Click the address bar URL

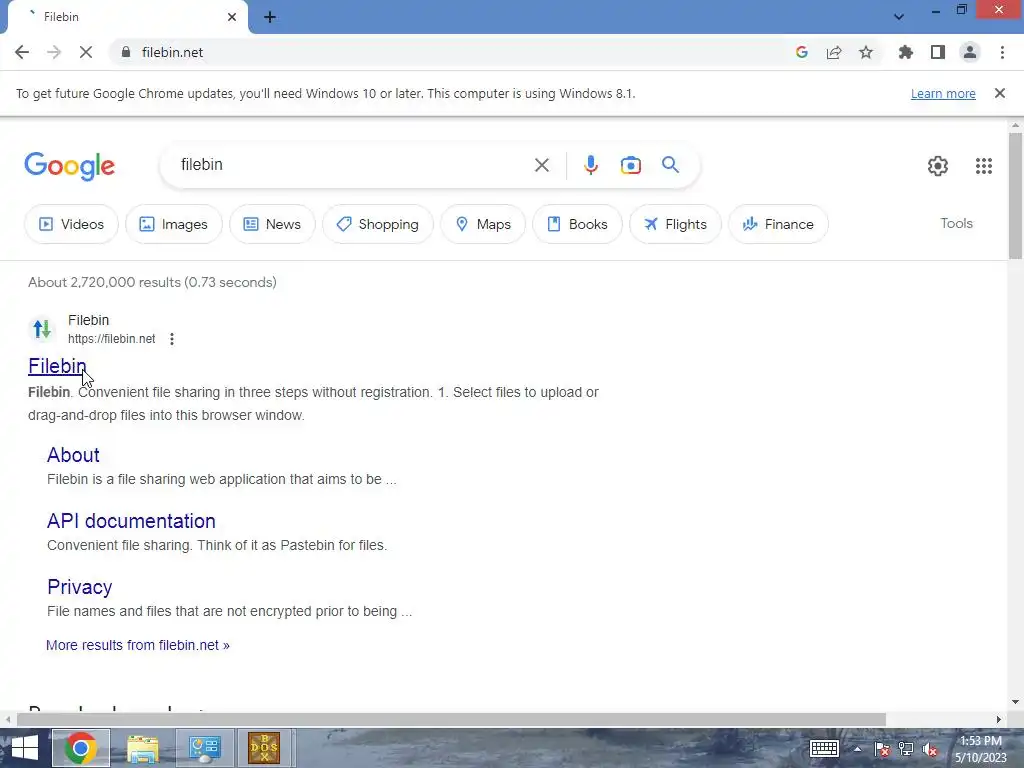point(172,52)
